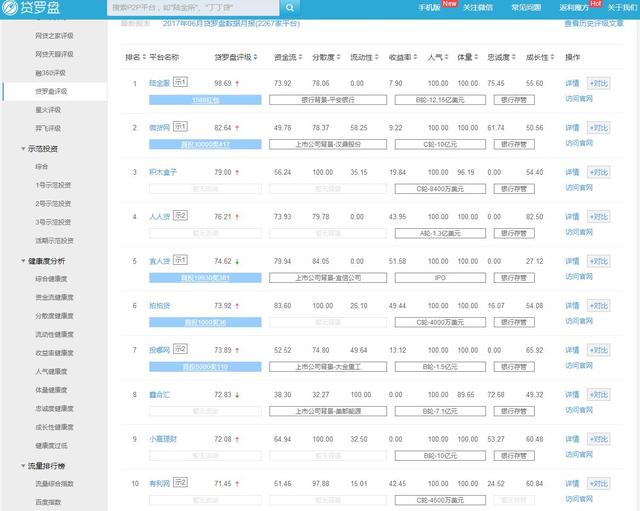Open 关注微信 in the top navigation
Screen dimensions: 640x511
(x=478, y=8)
